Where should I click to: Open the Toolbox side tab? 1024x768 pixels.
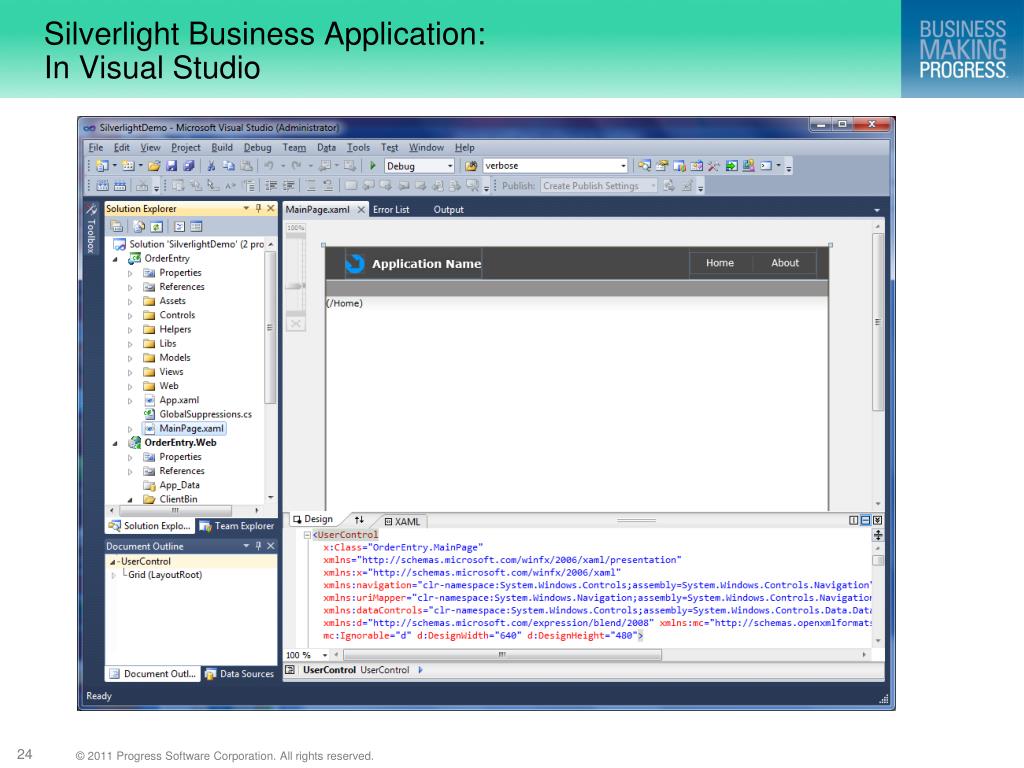coord(91,229)
